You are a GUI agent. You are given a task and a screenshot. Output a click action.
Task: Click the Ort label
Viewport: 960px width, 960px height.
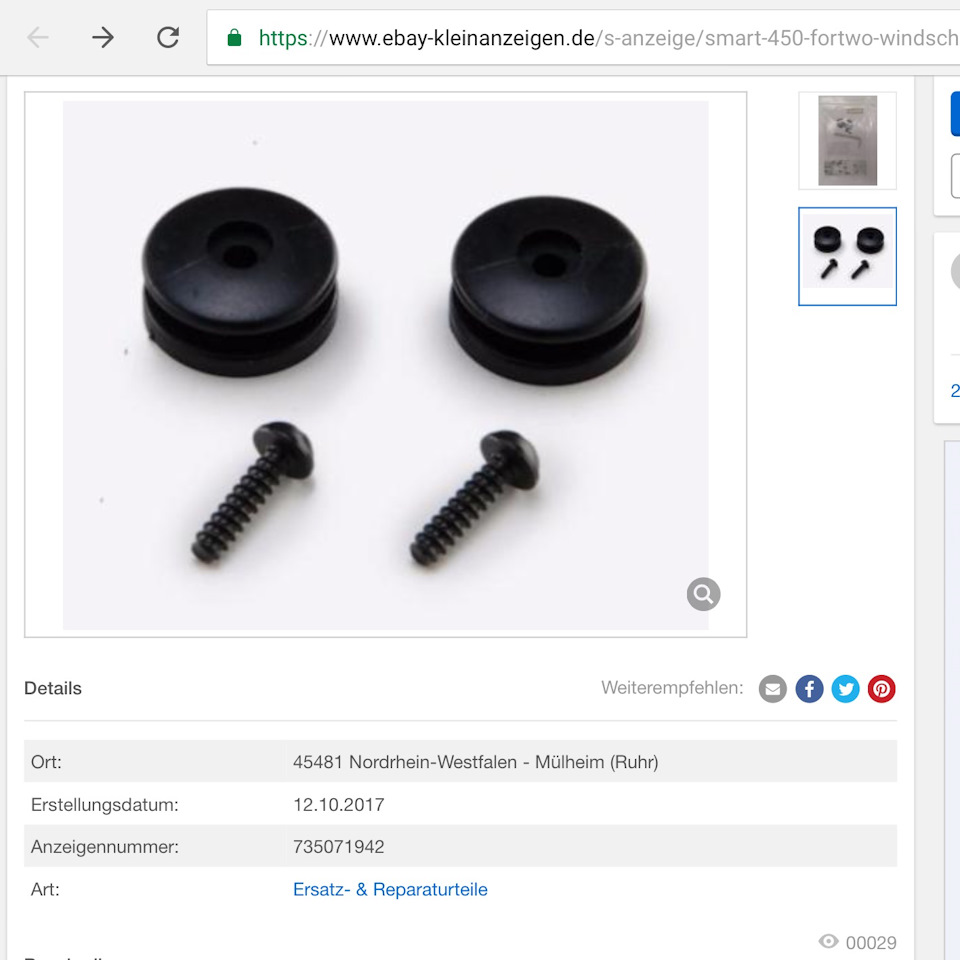46,762
